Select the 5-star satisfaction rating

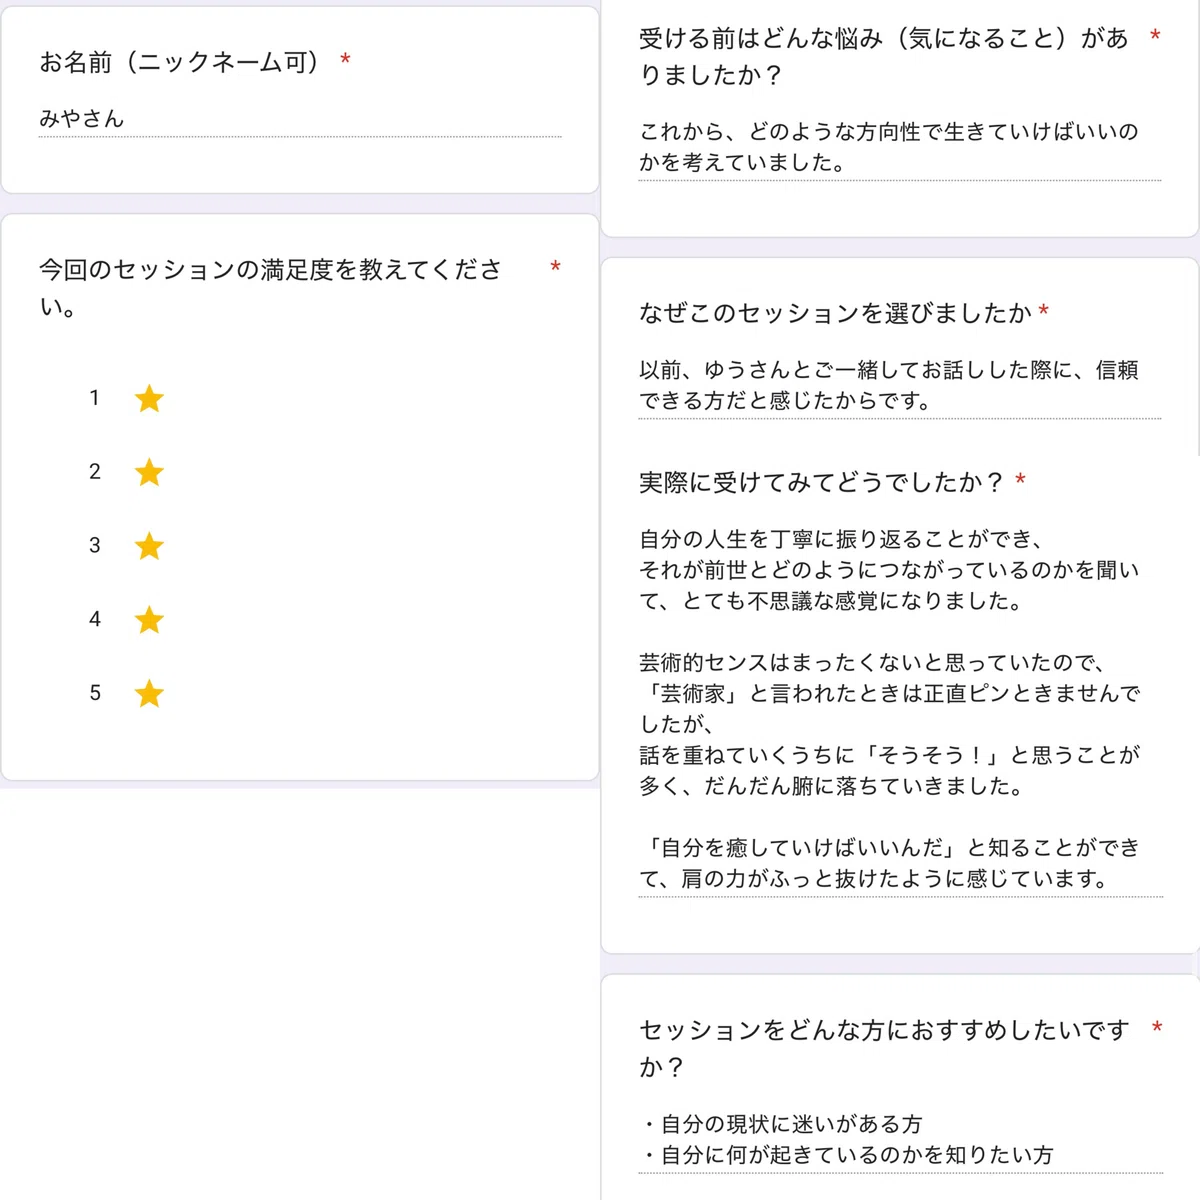(x=149, y=693)
